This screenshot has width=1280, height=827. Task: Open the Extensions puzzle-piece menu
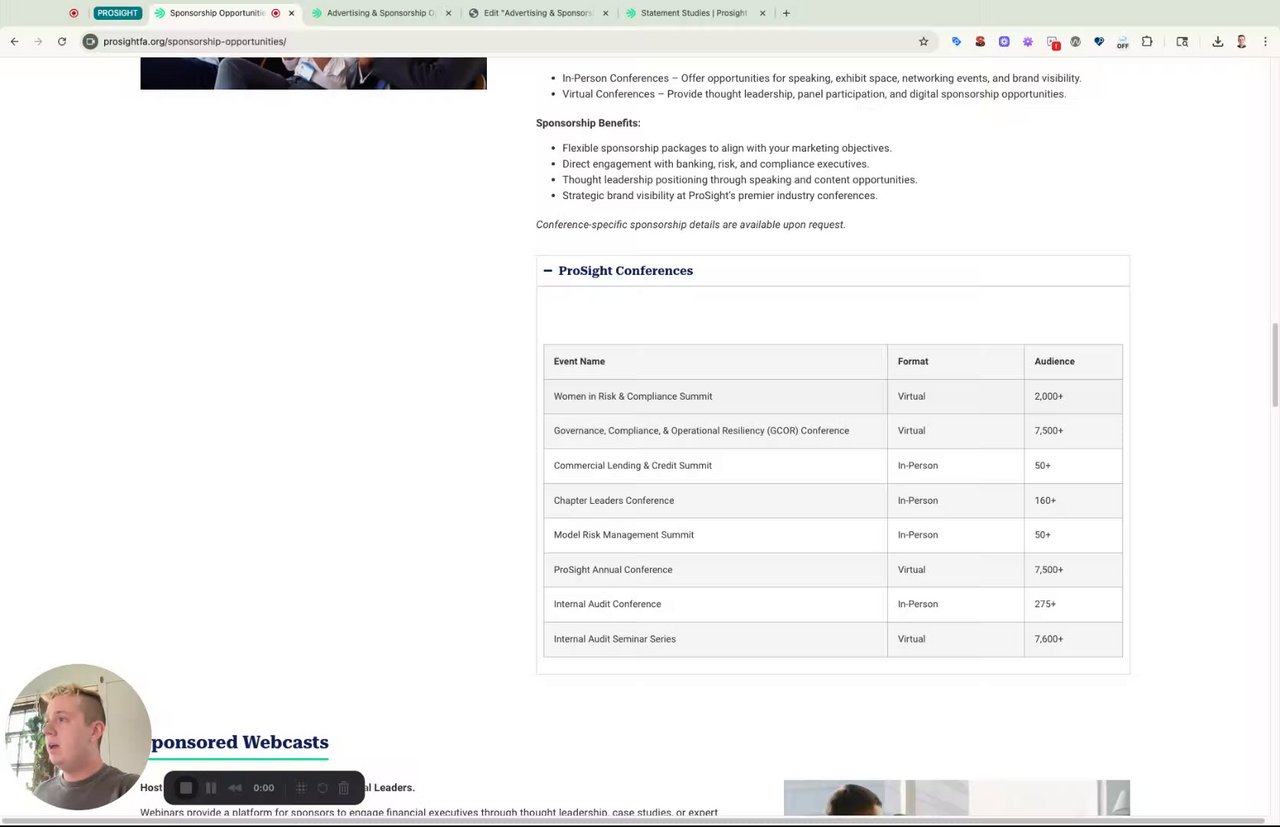[x=1147, y=41]
